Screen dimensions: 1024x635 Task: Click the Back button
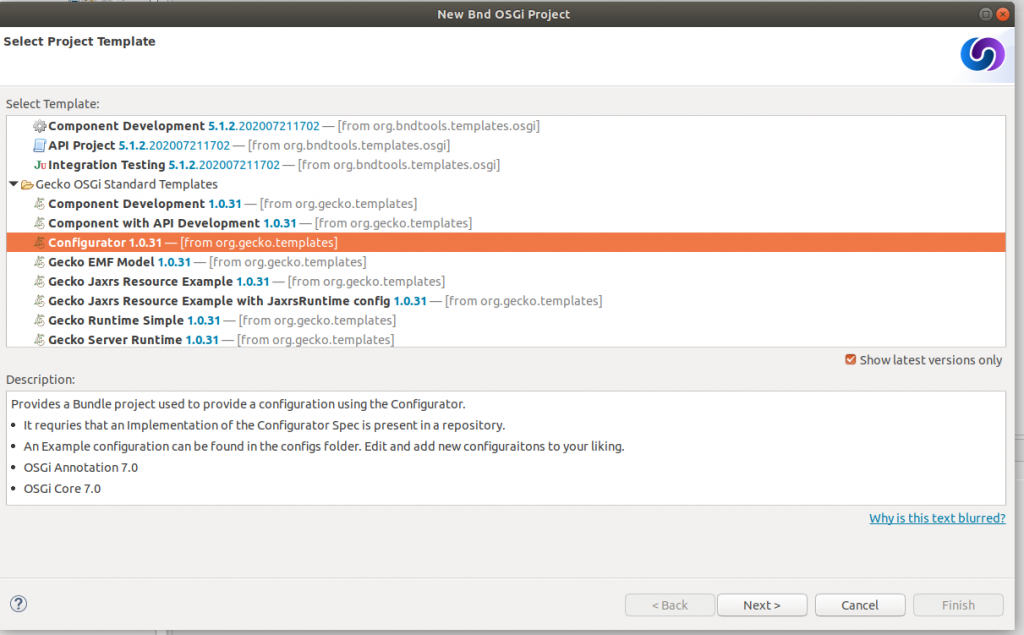click(670, 605)
